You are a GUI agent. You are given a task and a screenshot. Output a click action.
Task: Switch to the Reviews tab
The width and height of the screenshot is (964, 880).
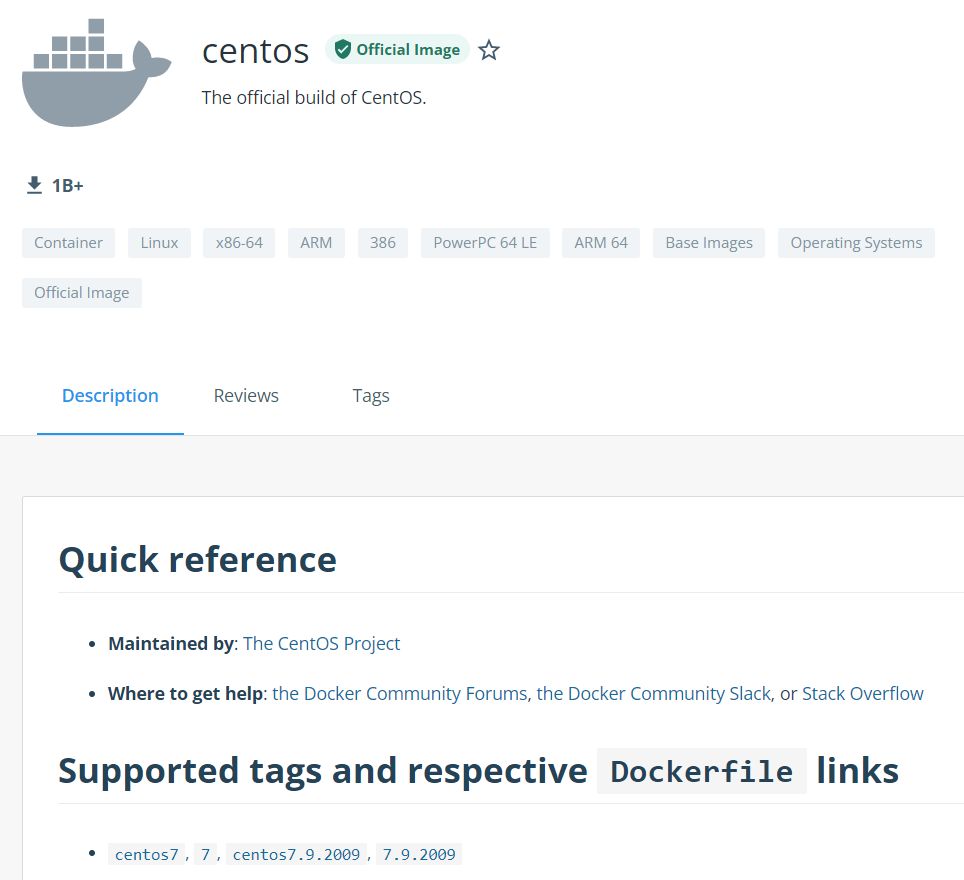246,395
